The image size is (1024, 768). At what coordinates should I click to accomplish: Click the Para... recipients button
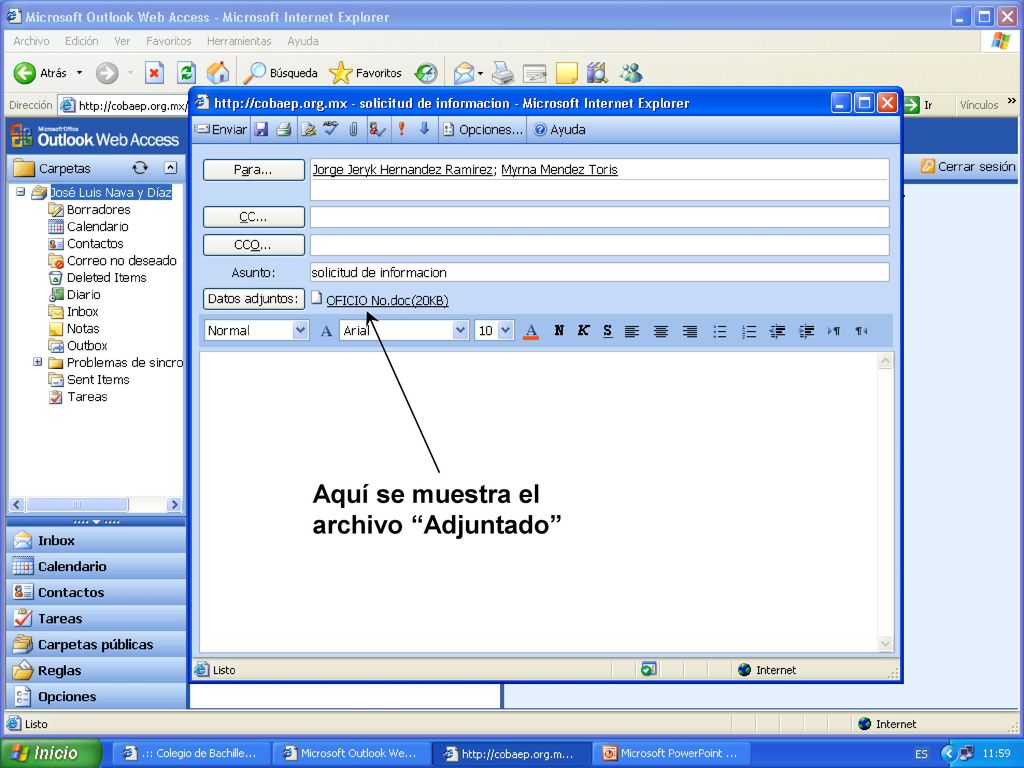tap(253, 170)
